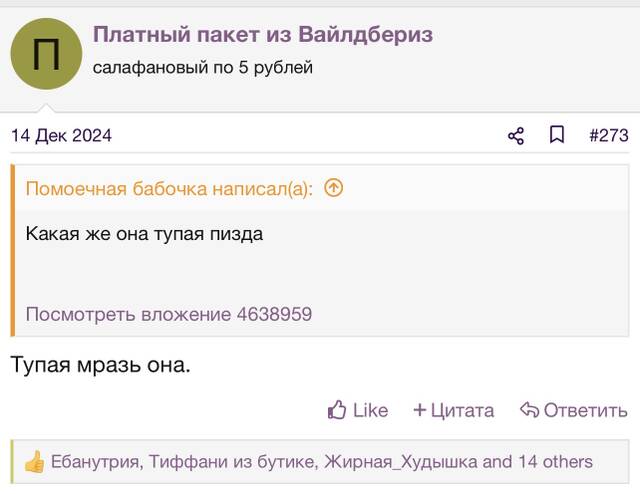Reply to the post with Ответить
Viewport: 640px width, 494px height.
pos(574,410)
